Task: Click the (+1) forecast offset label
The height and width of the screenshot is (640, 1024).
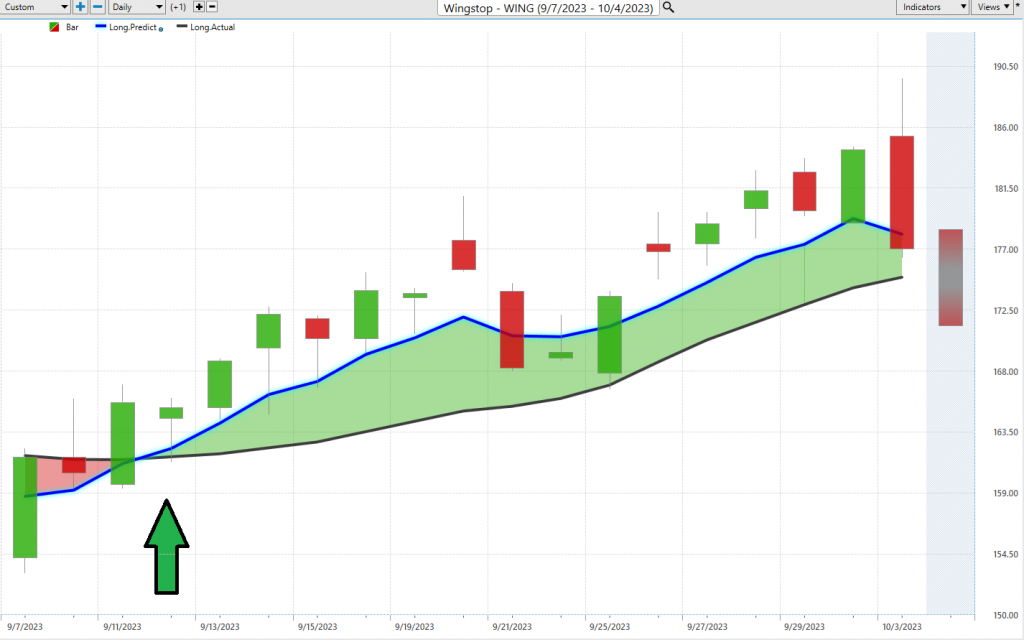Action: pyautogui.click(x=178, y=7)
